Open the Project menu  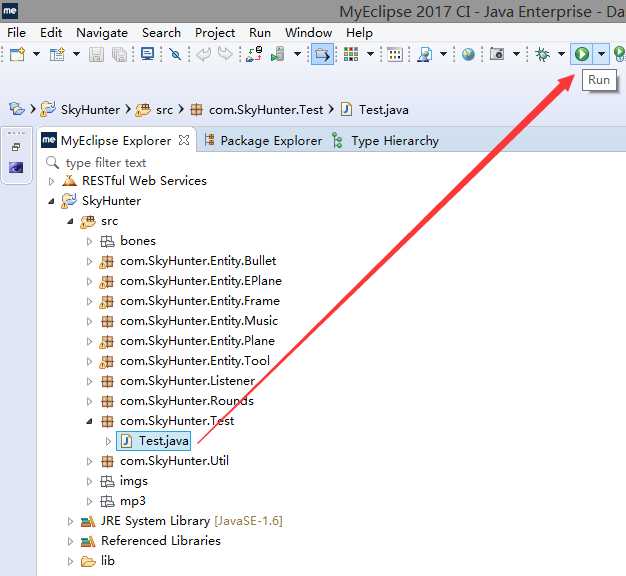coord(215,33)
